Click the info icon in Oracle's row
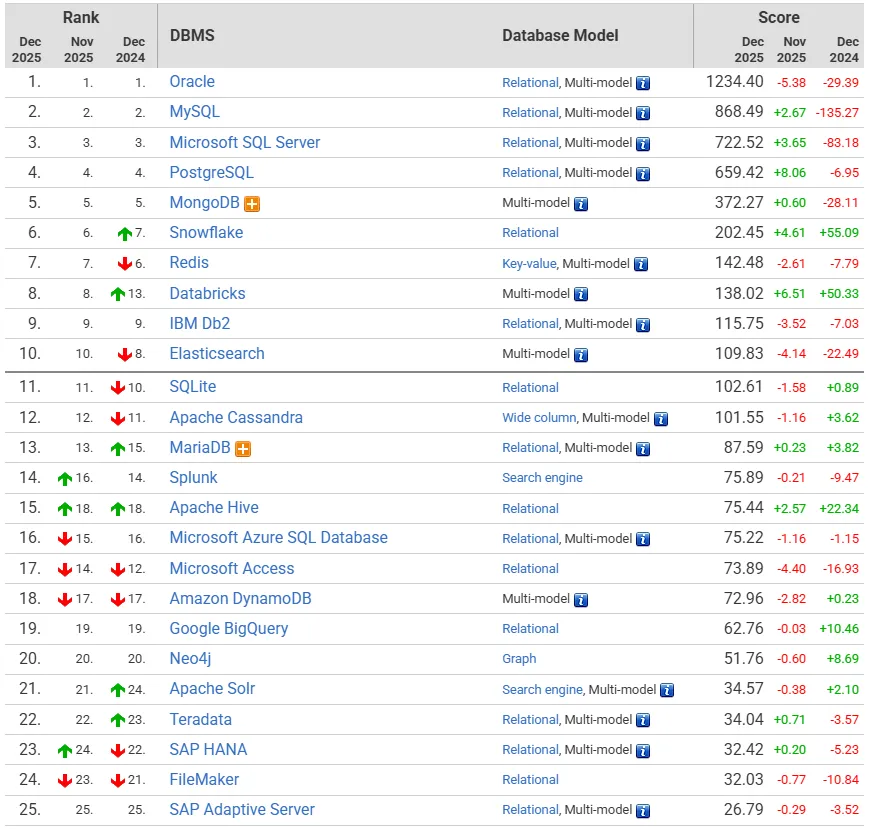The height and width of the screenshot is (829, 869). point(643,83)
